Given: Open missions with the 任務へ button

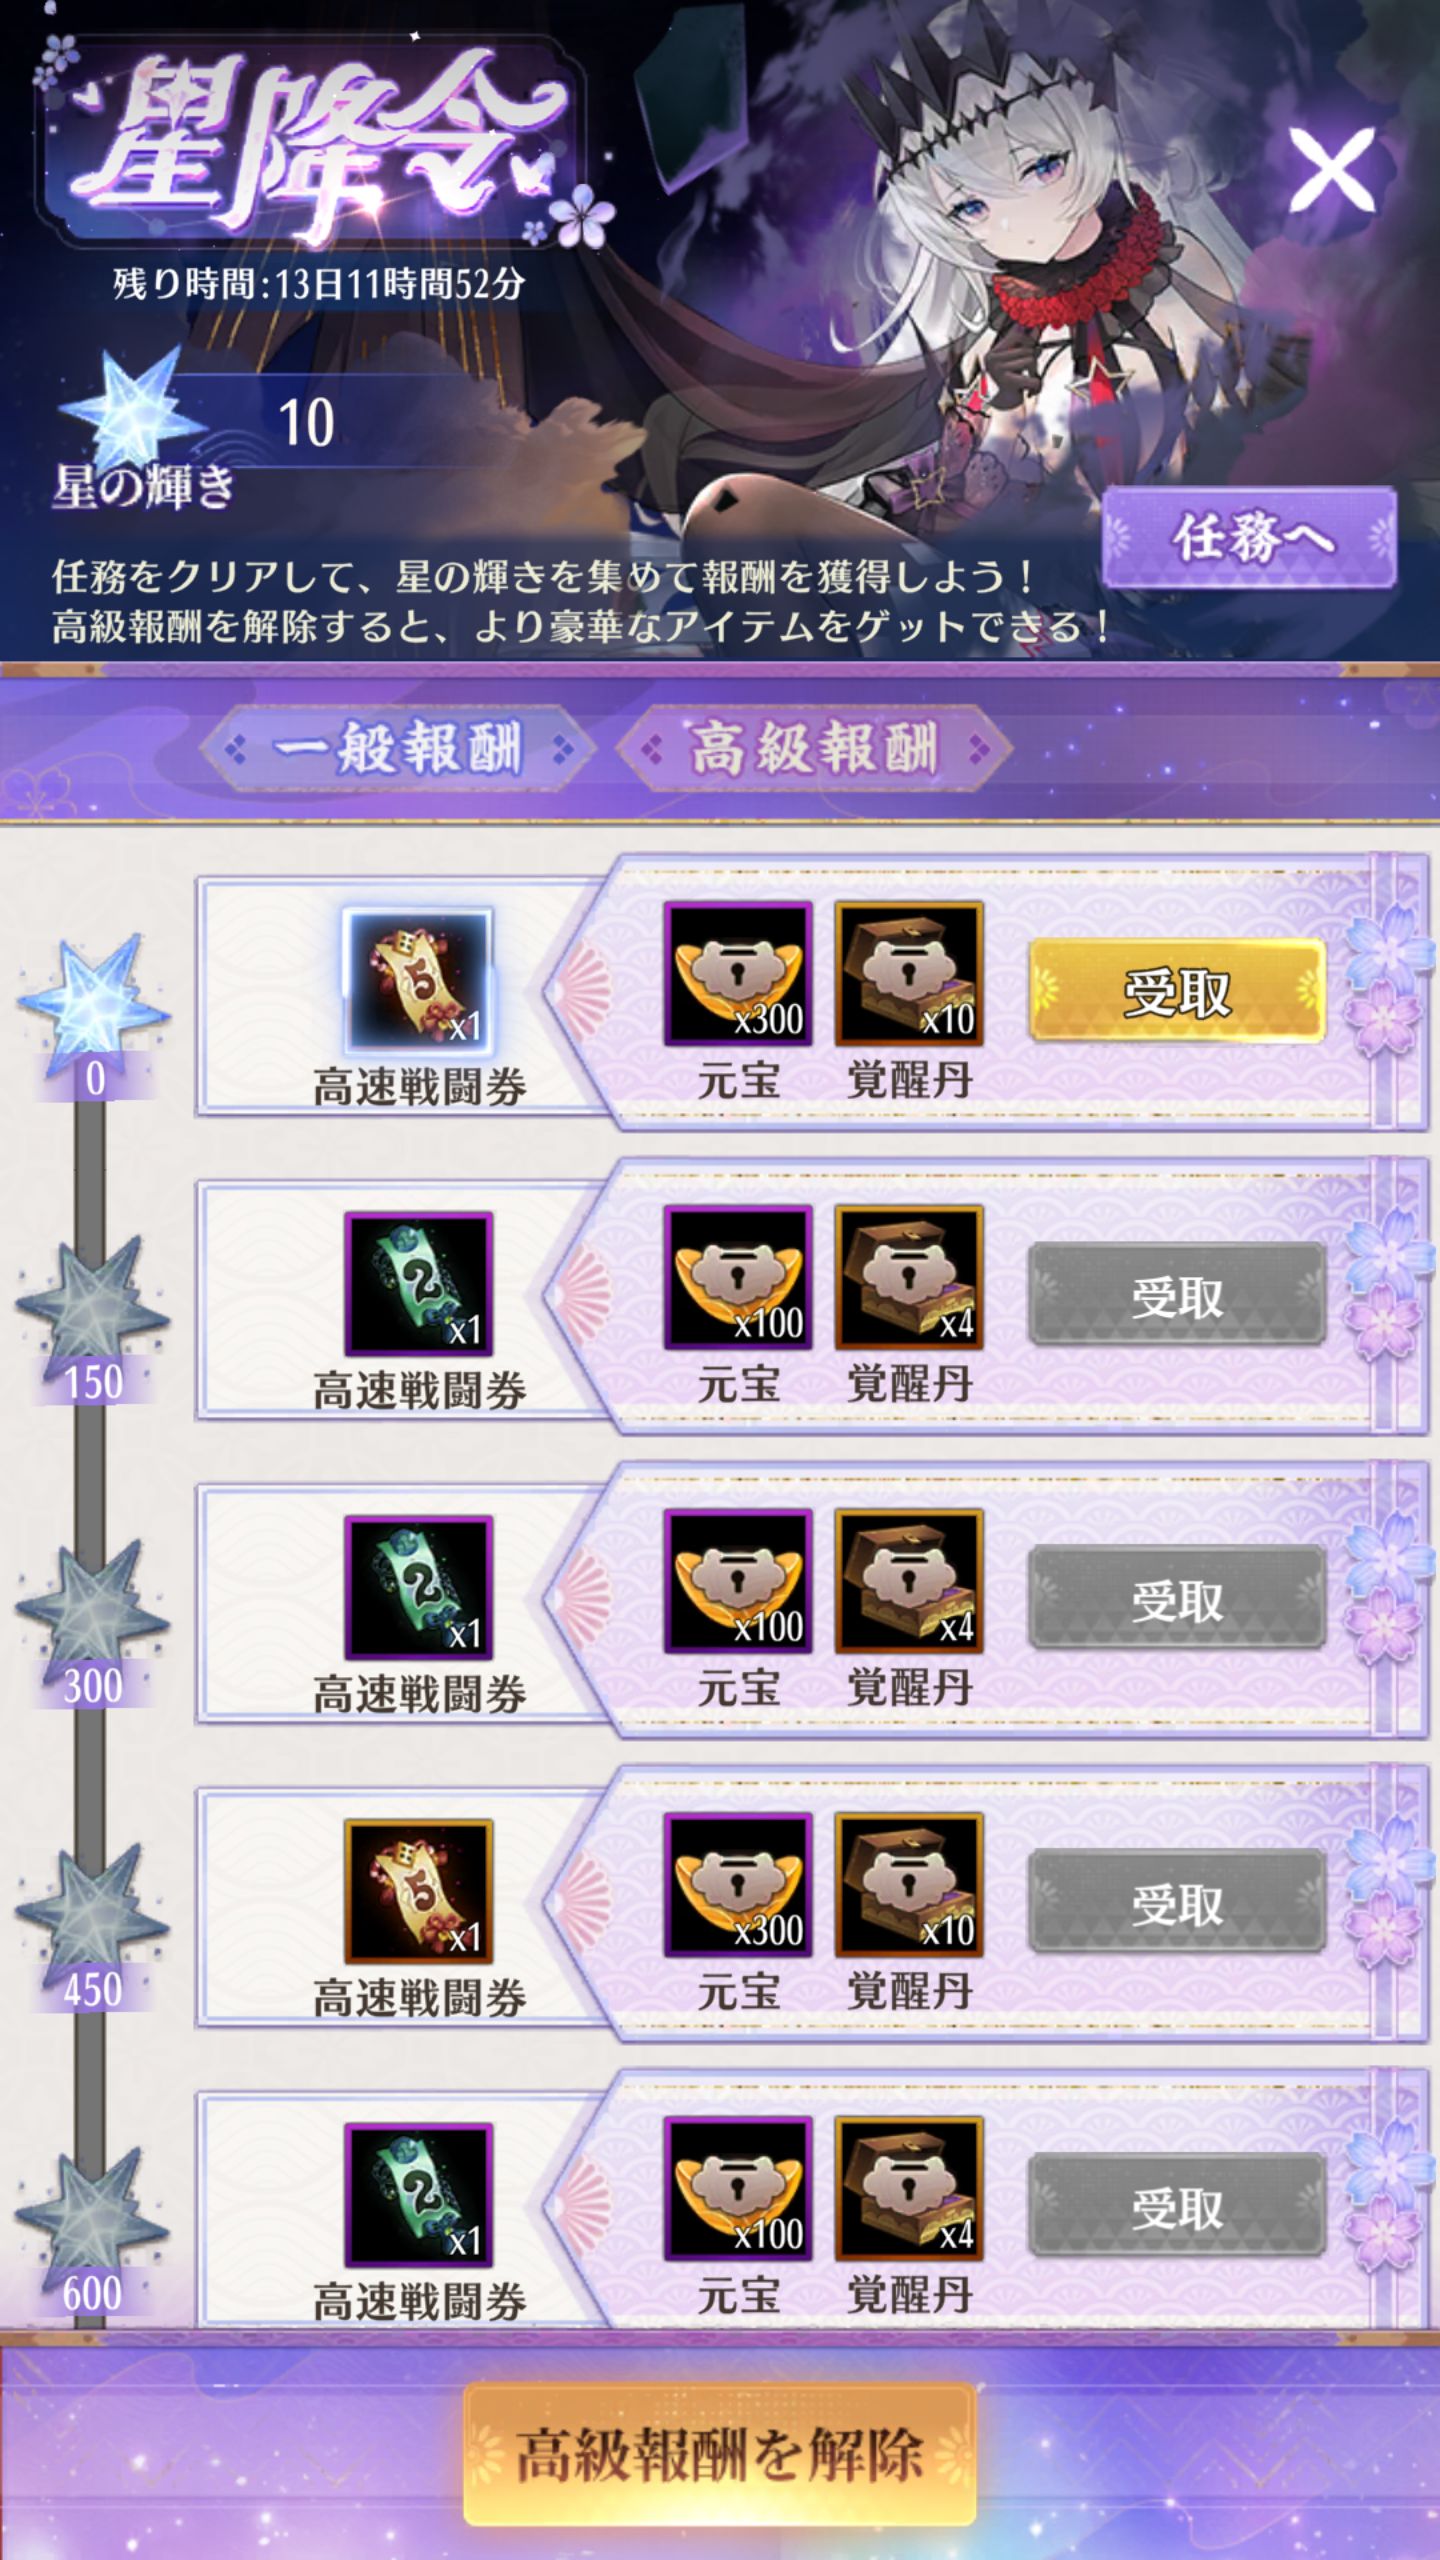Looking at the screenshot, I should pos(1250,538).
